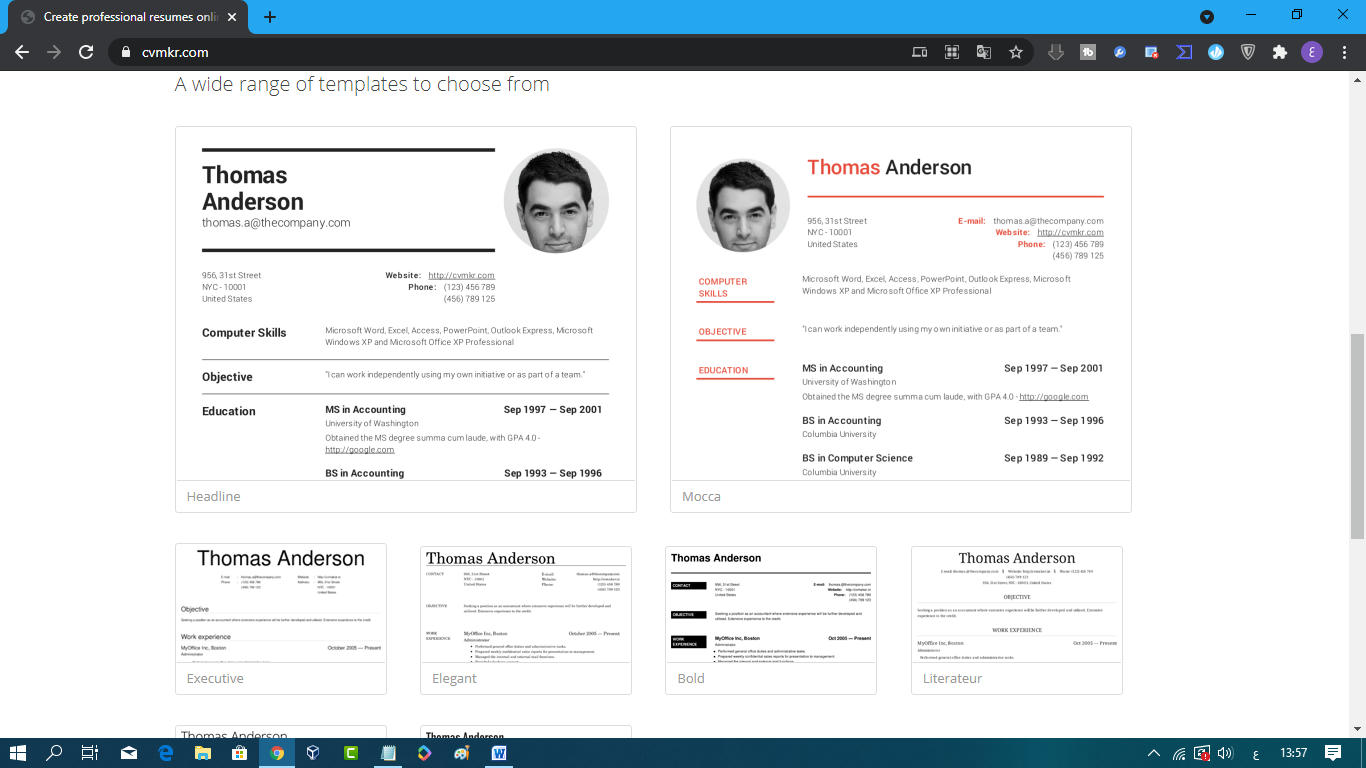Expand hidden system tray icons
This screenshot has width=1366, height=768.
[x=1154, y=753]
